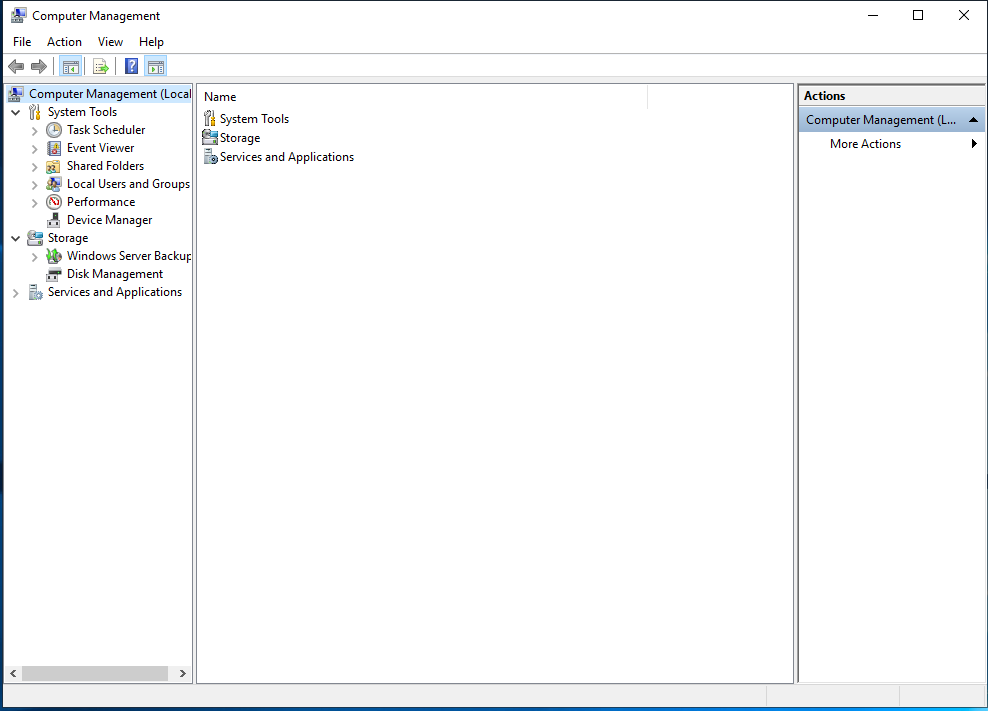Toggle the Show/Hide Action Pane toolbar button
The image size is (988, 711).
point(155,67)
